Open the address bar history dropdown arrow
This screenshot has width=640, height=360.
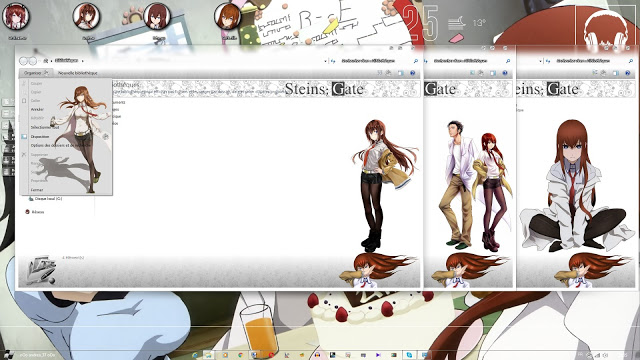[325, 61]
